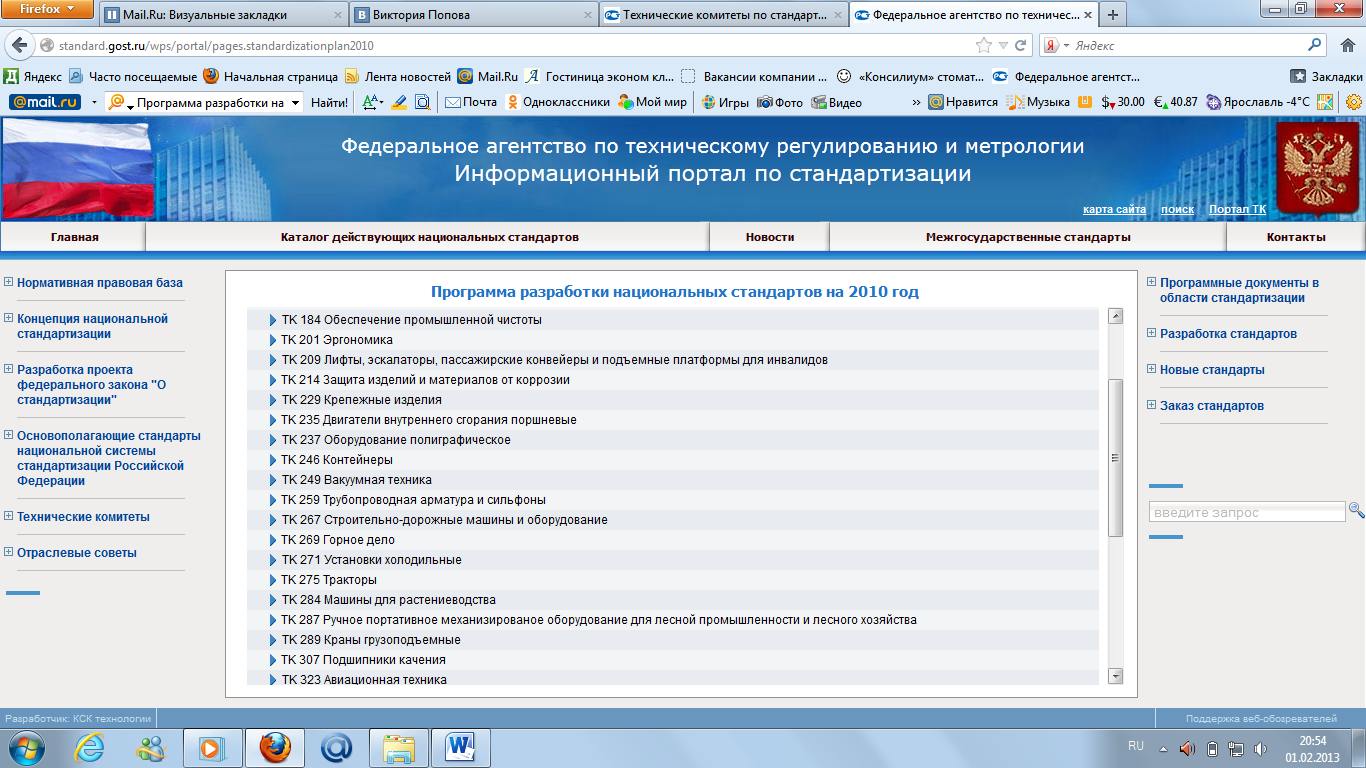Screen dimensions: 1366x768
Task: Click the bookmark star in address bar
Action: (x=984, y=46)
